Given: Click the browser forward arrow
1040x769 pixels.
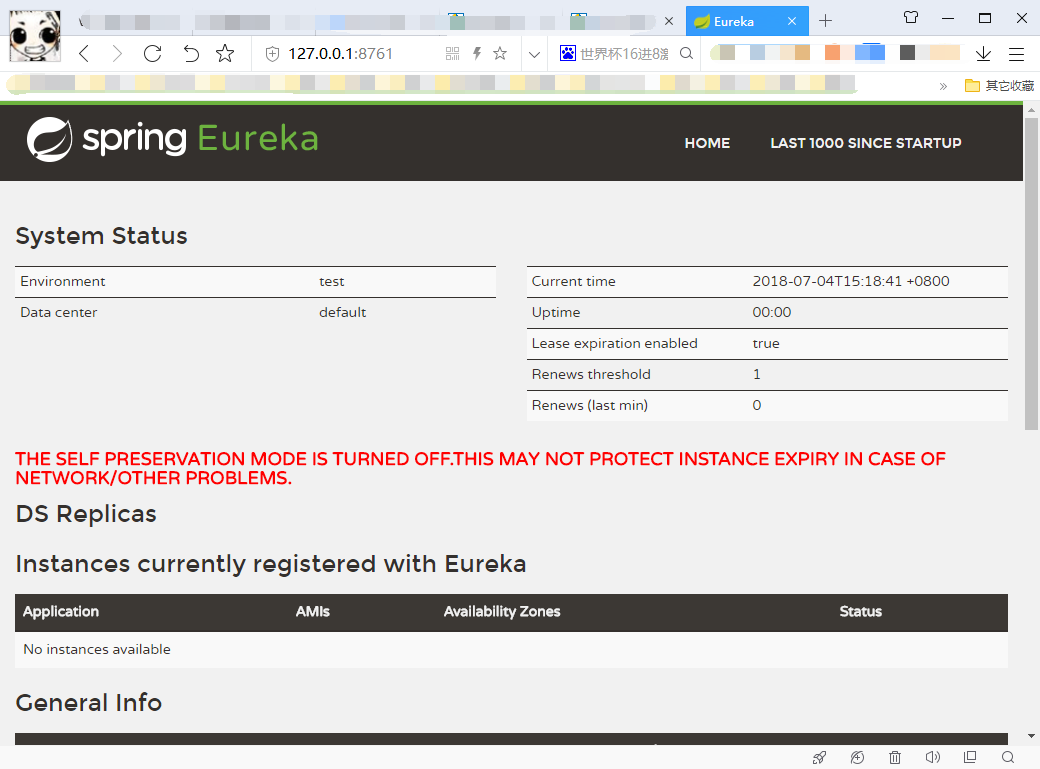Looking at the screenshot, I should pos(117,53).
